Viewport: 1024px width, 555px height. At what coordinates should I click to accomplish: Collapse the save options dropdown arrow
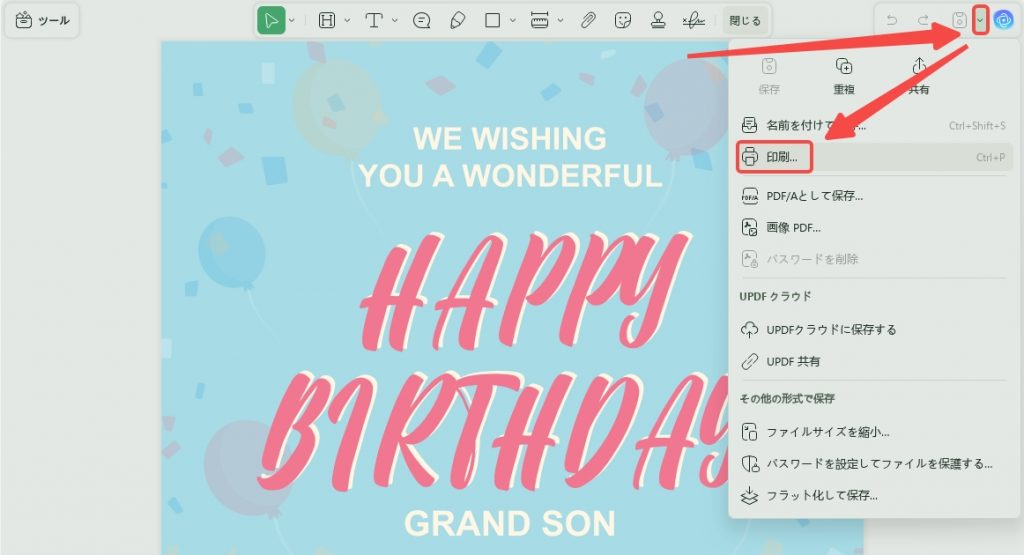(x=980, y=20)
